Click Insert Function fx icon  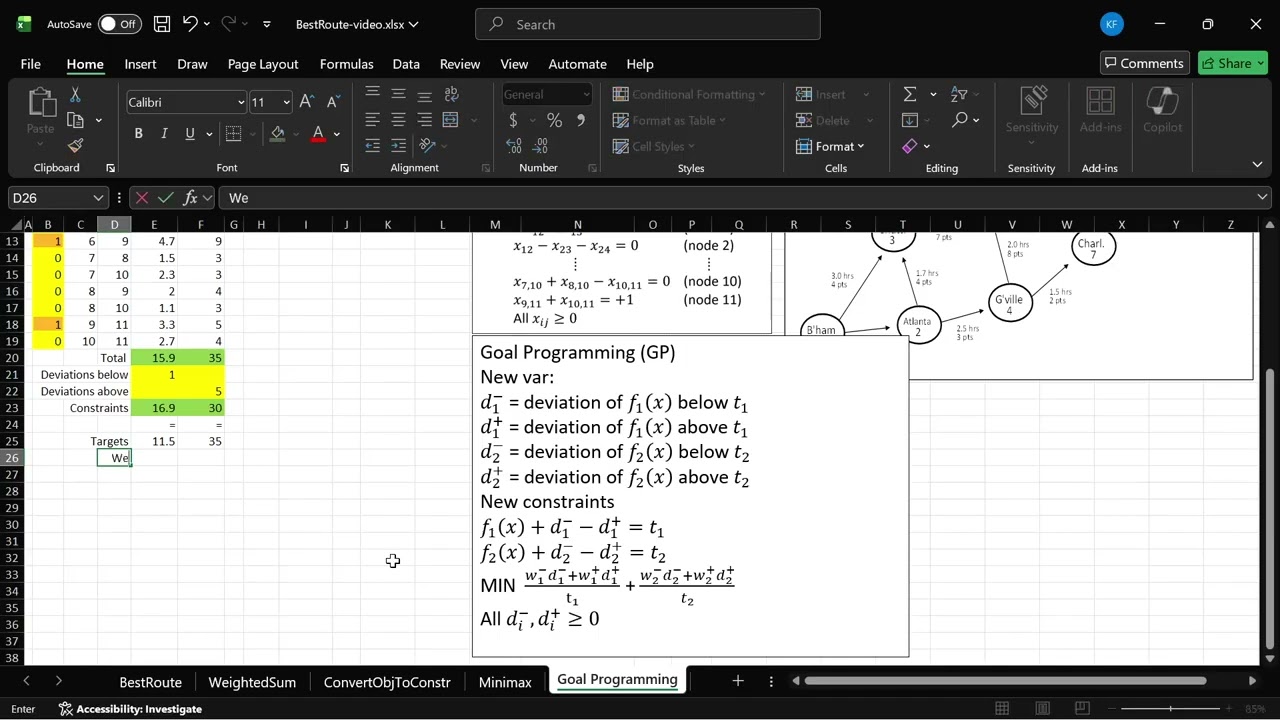pyautogui.click(x=191, y=198)
